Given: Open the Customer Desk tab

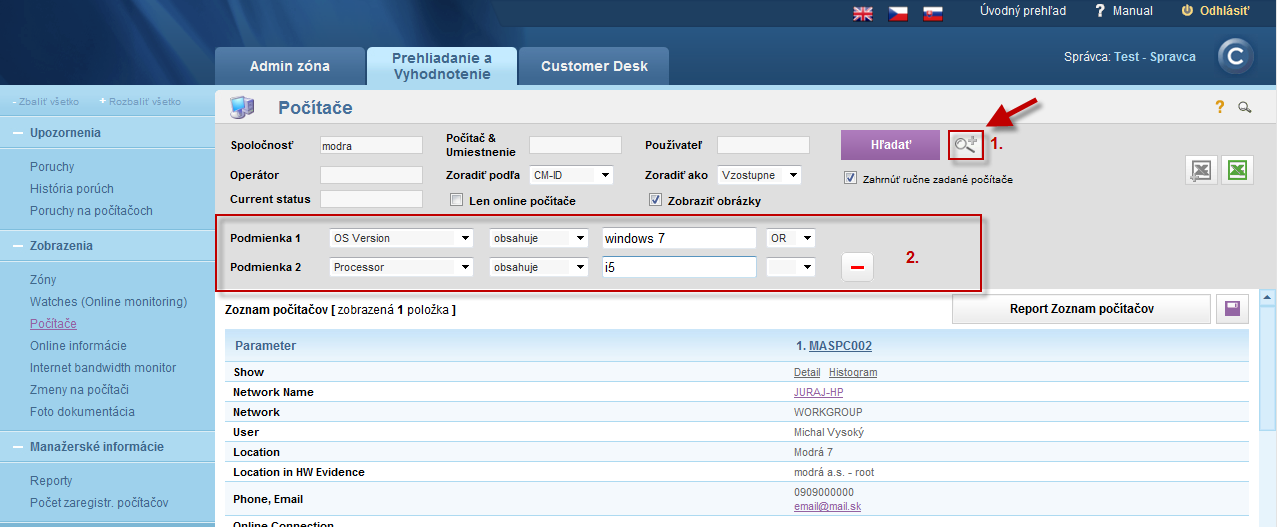Looking at the screenshot, I should click(x=594, y=66).
